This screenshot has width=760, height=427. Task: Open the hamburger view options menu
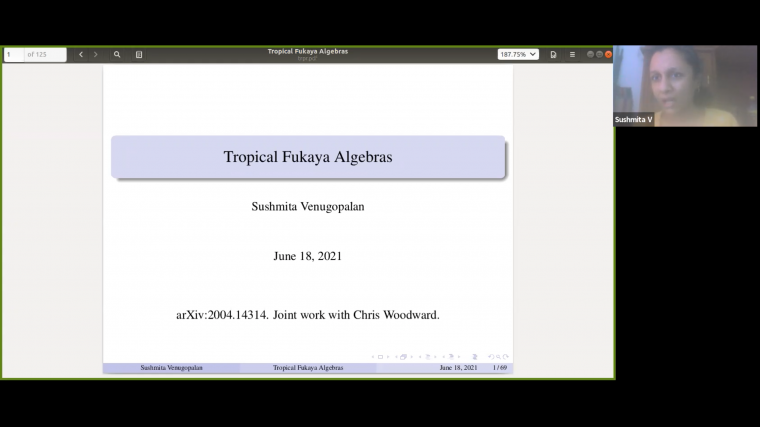(572, 54)
